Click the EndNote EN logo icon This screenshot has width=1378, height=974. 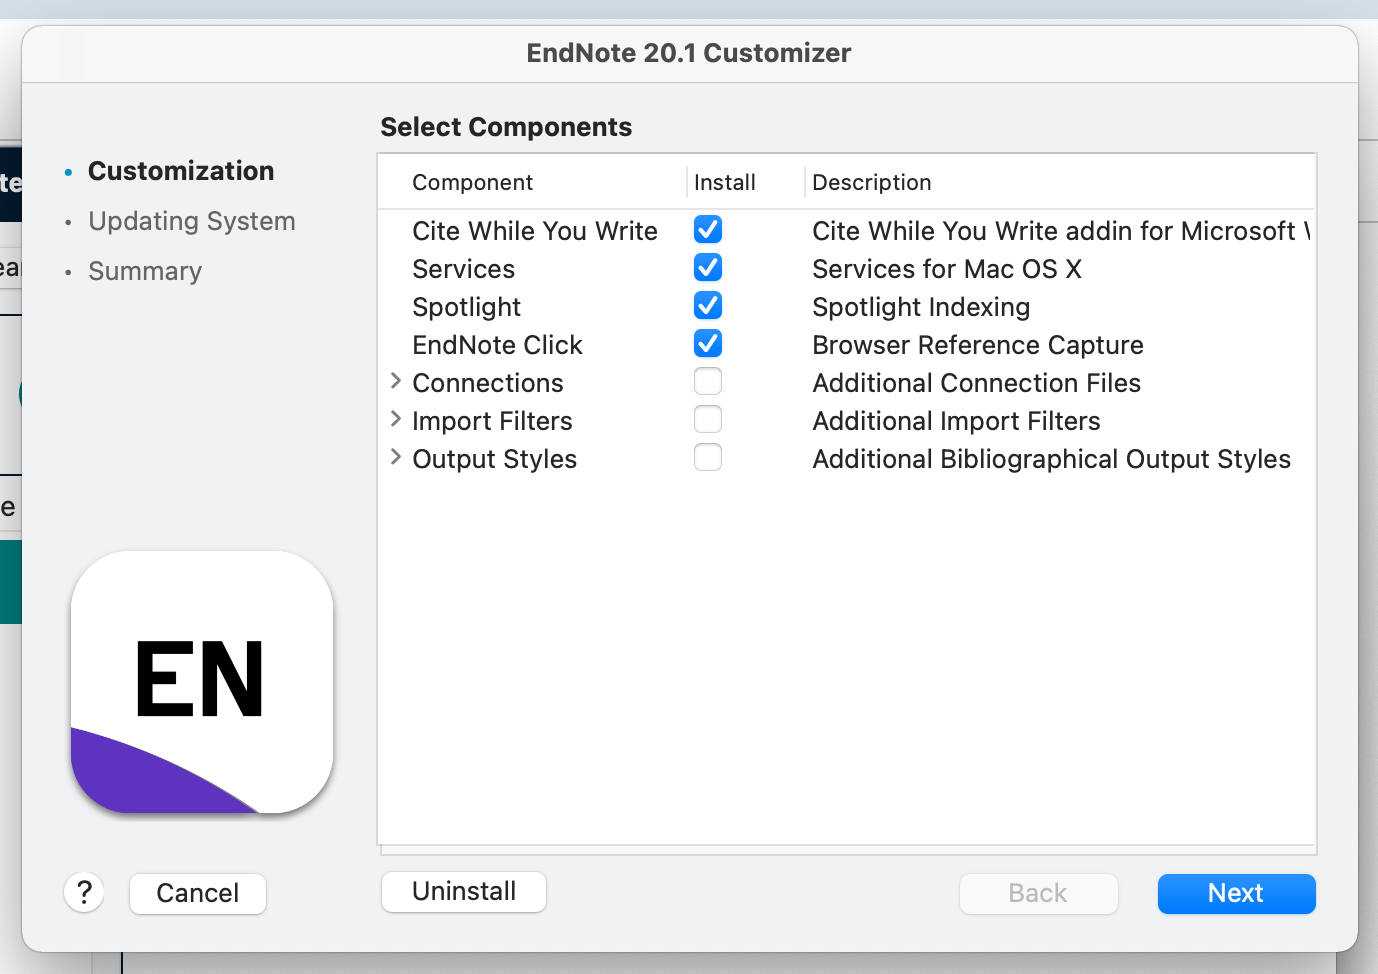202,682
